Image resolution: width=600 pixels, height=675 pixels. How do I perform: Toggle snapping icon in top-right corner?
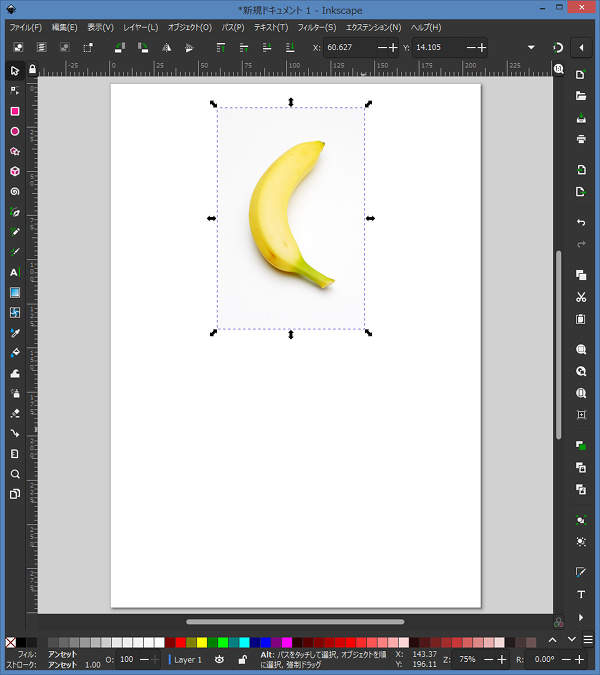pyautogui.click(x=558, y=47)
